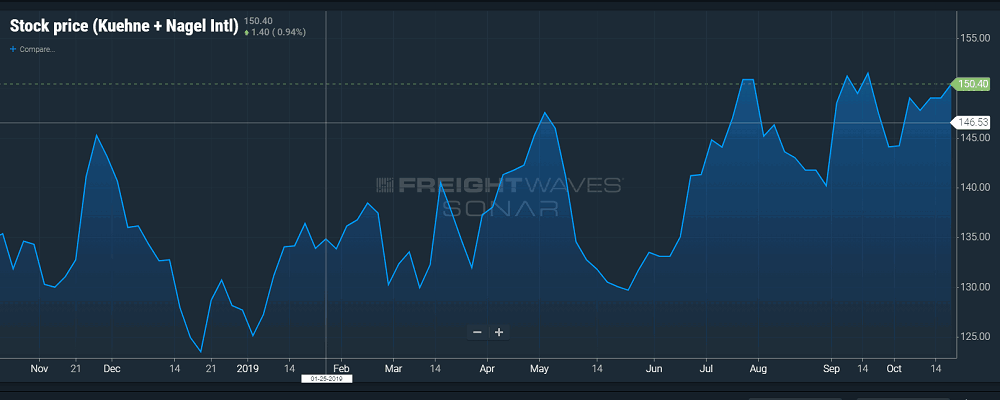Screen dimensions: 1000x400
Task: Click the green 150.40 current price label
Action: [973, 84]
